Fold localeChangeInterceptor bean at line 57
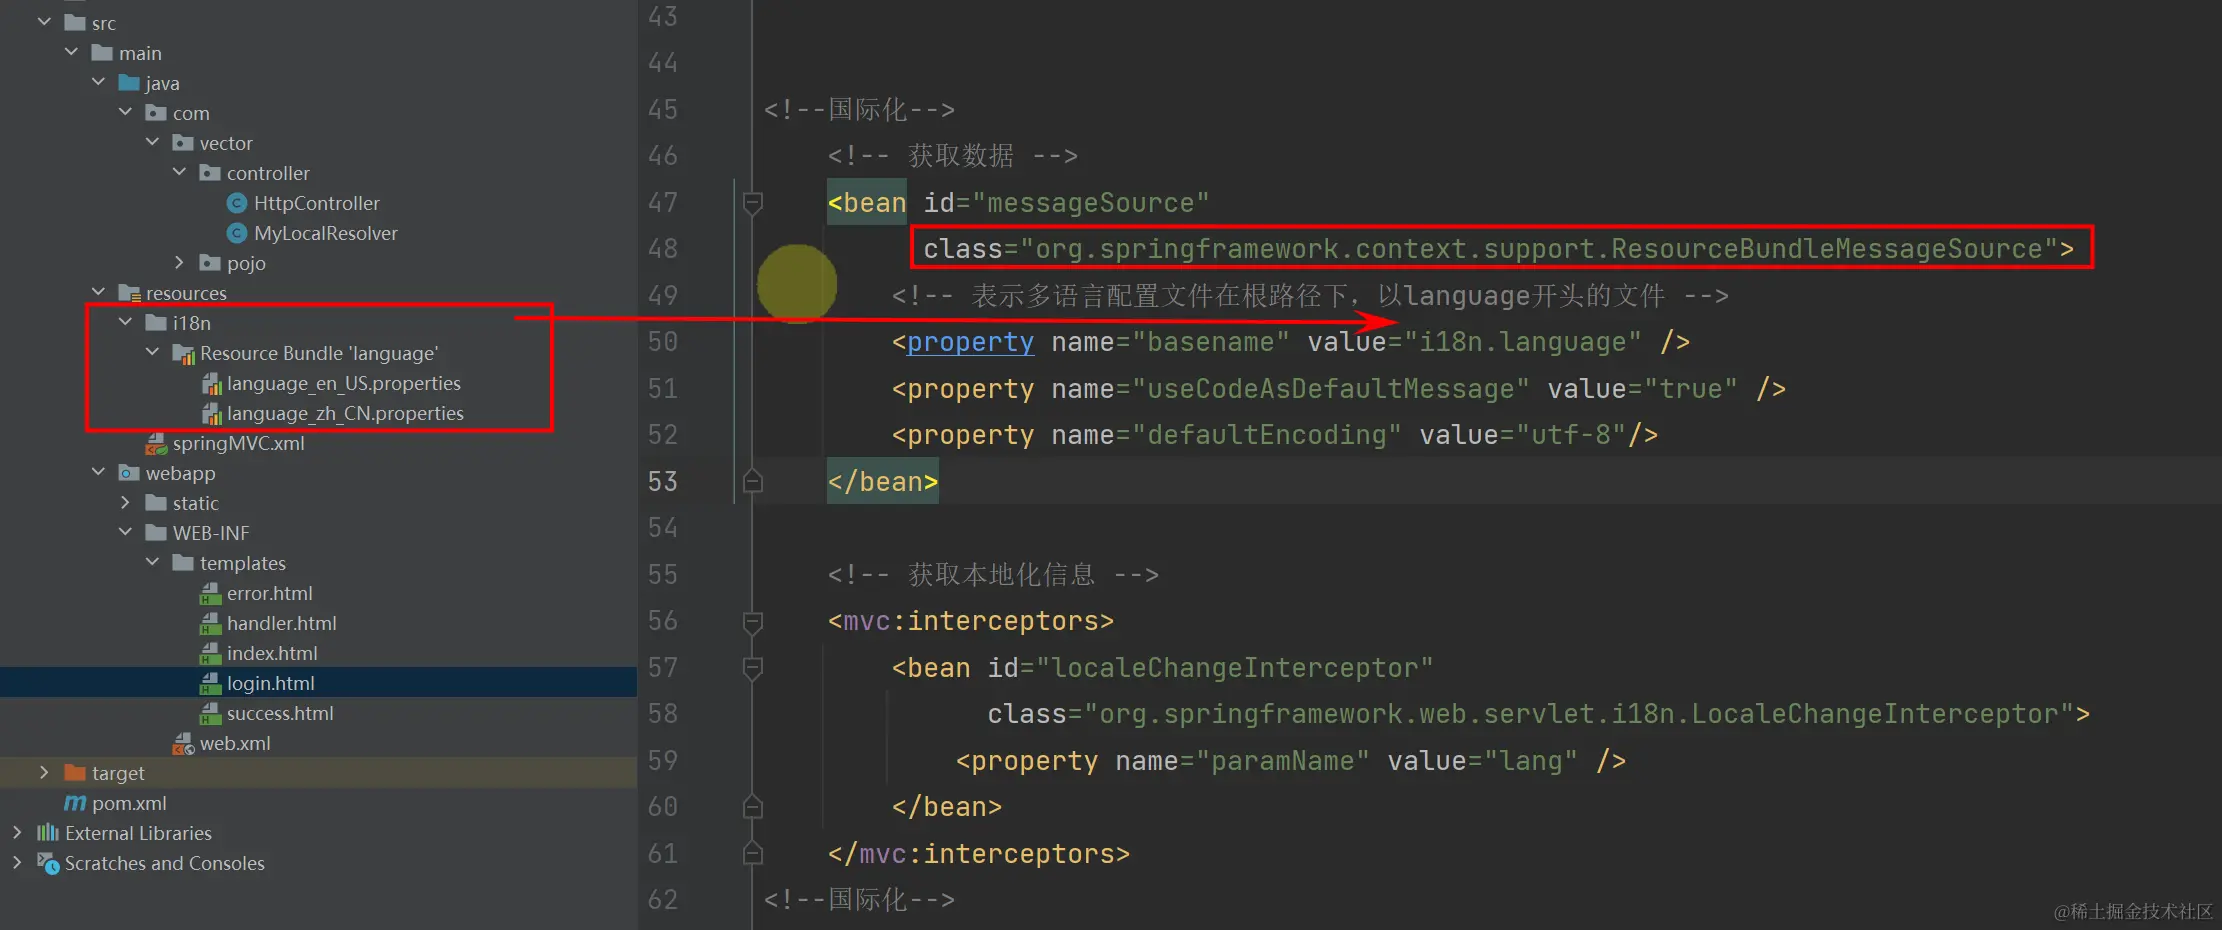 click(753, 668)
